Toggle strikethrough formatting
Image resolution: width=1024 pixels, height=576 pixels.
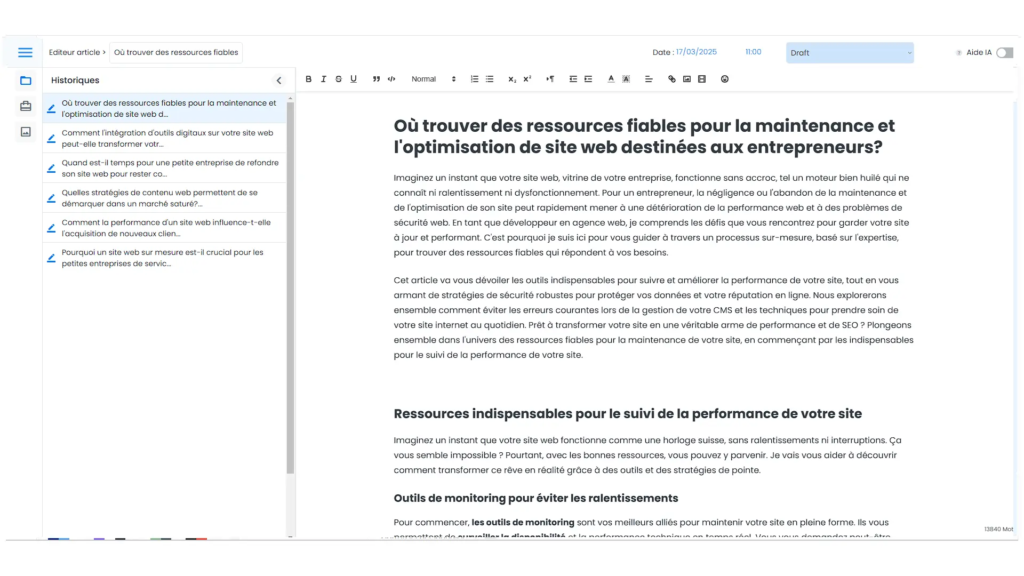[338, 79]
